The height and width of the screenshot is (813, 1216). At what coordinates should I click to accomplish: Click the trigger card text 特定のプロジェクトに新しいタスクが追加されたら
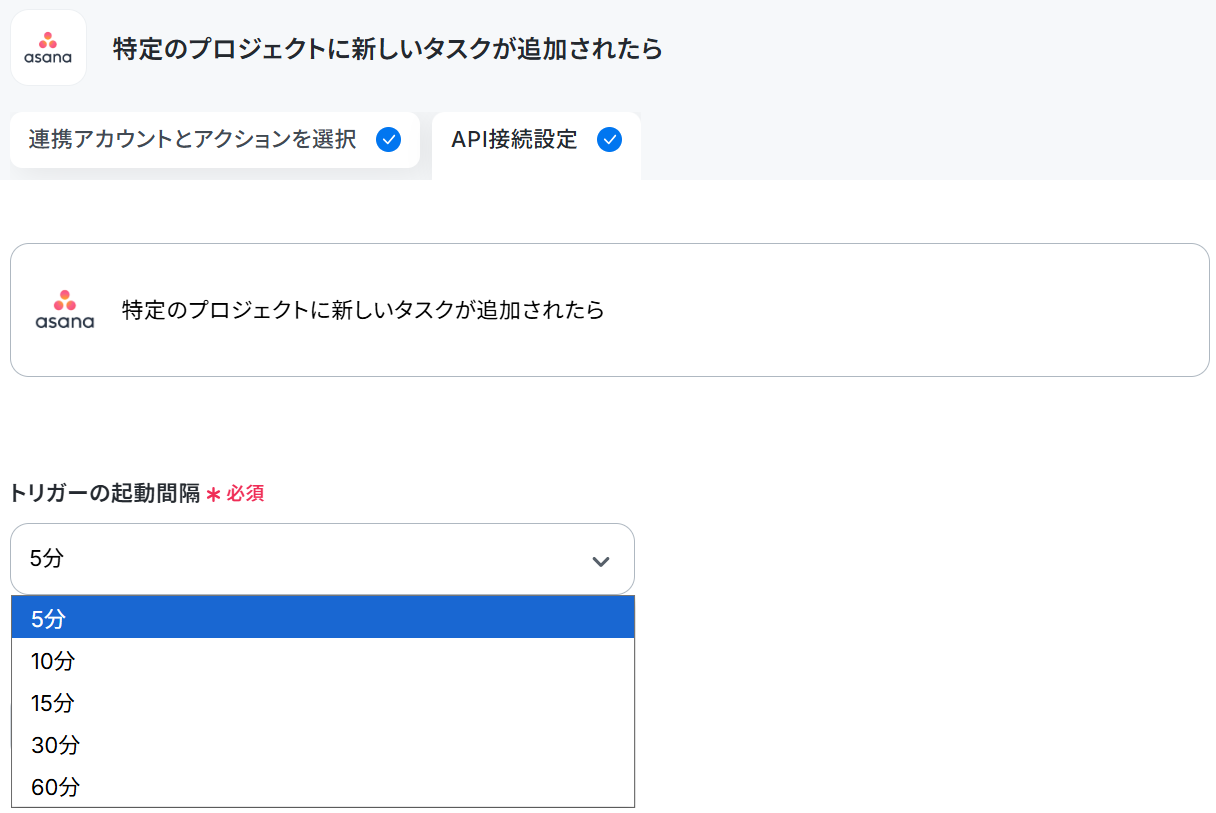coord(363,310)
